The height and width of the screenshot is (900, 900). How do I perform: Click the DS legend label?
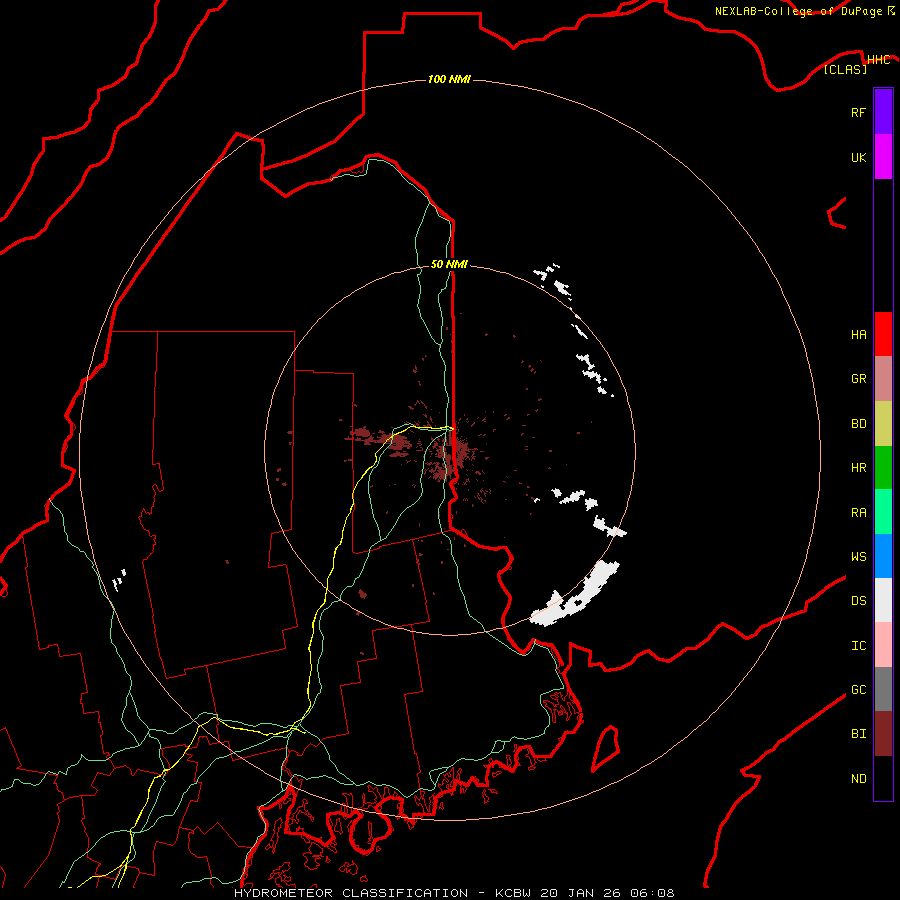click(858, 601)
